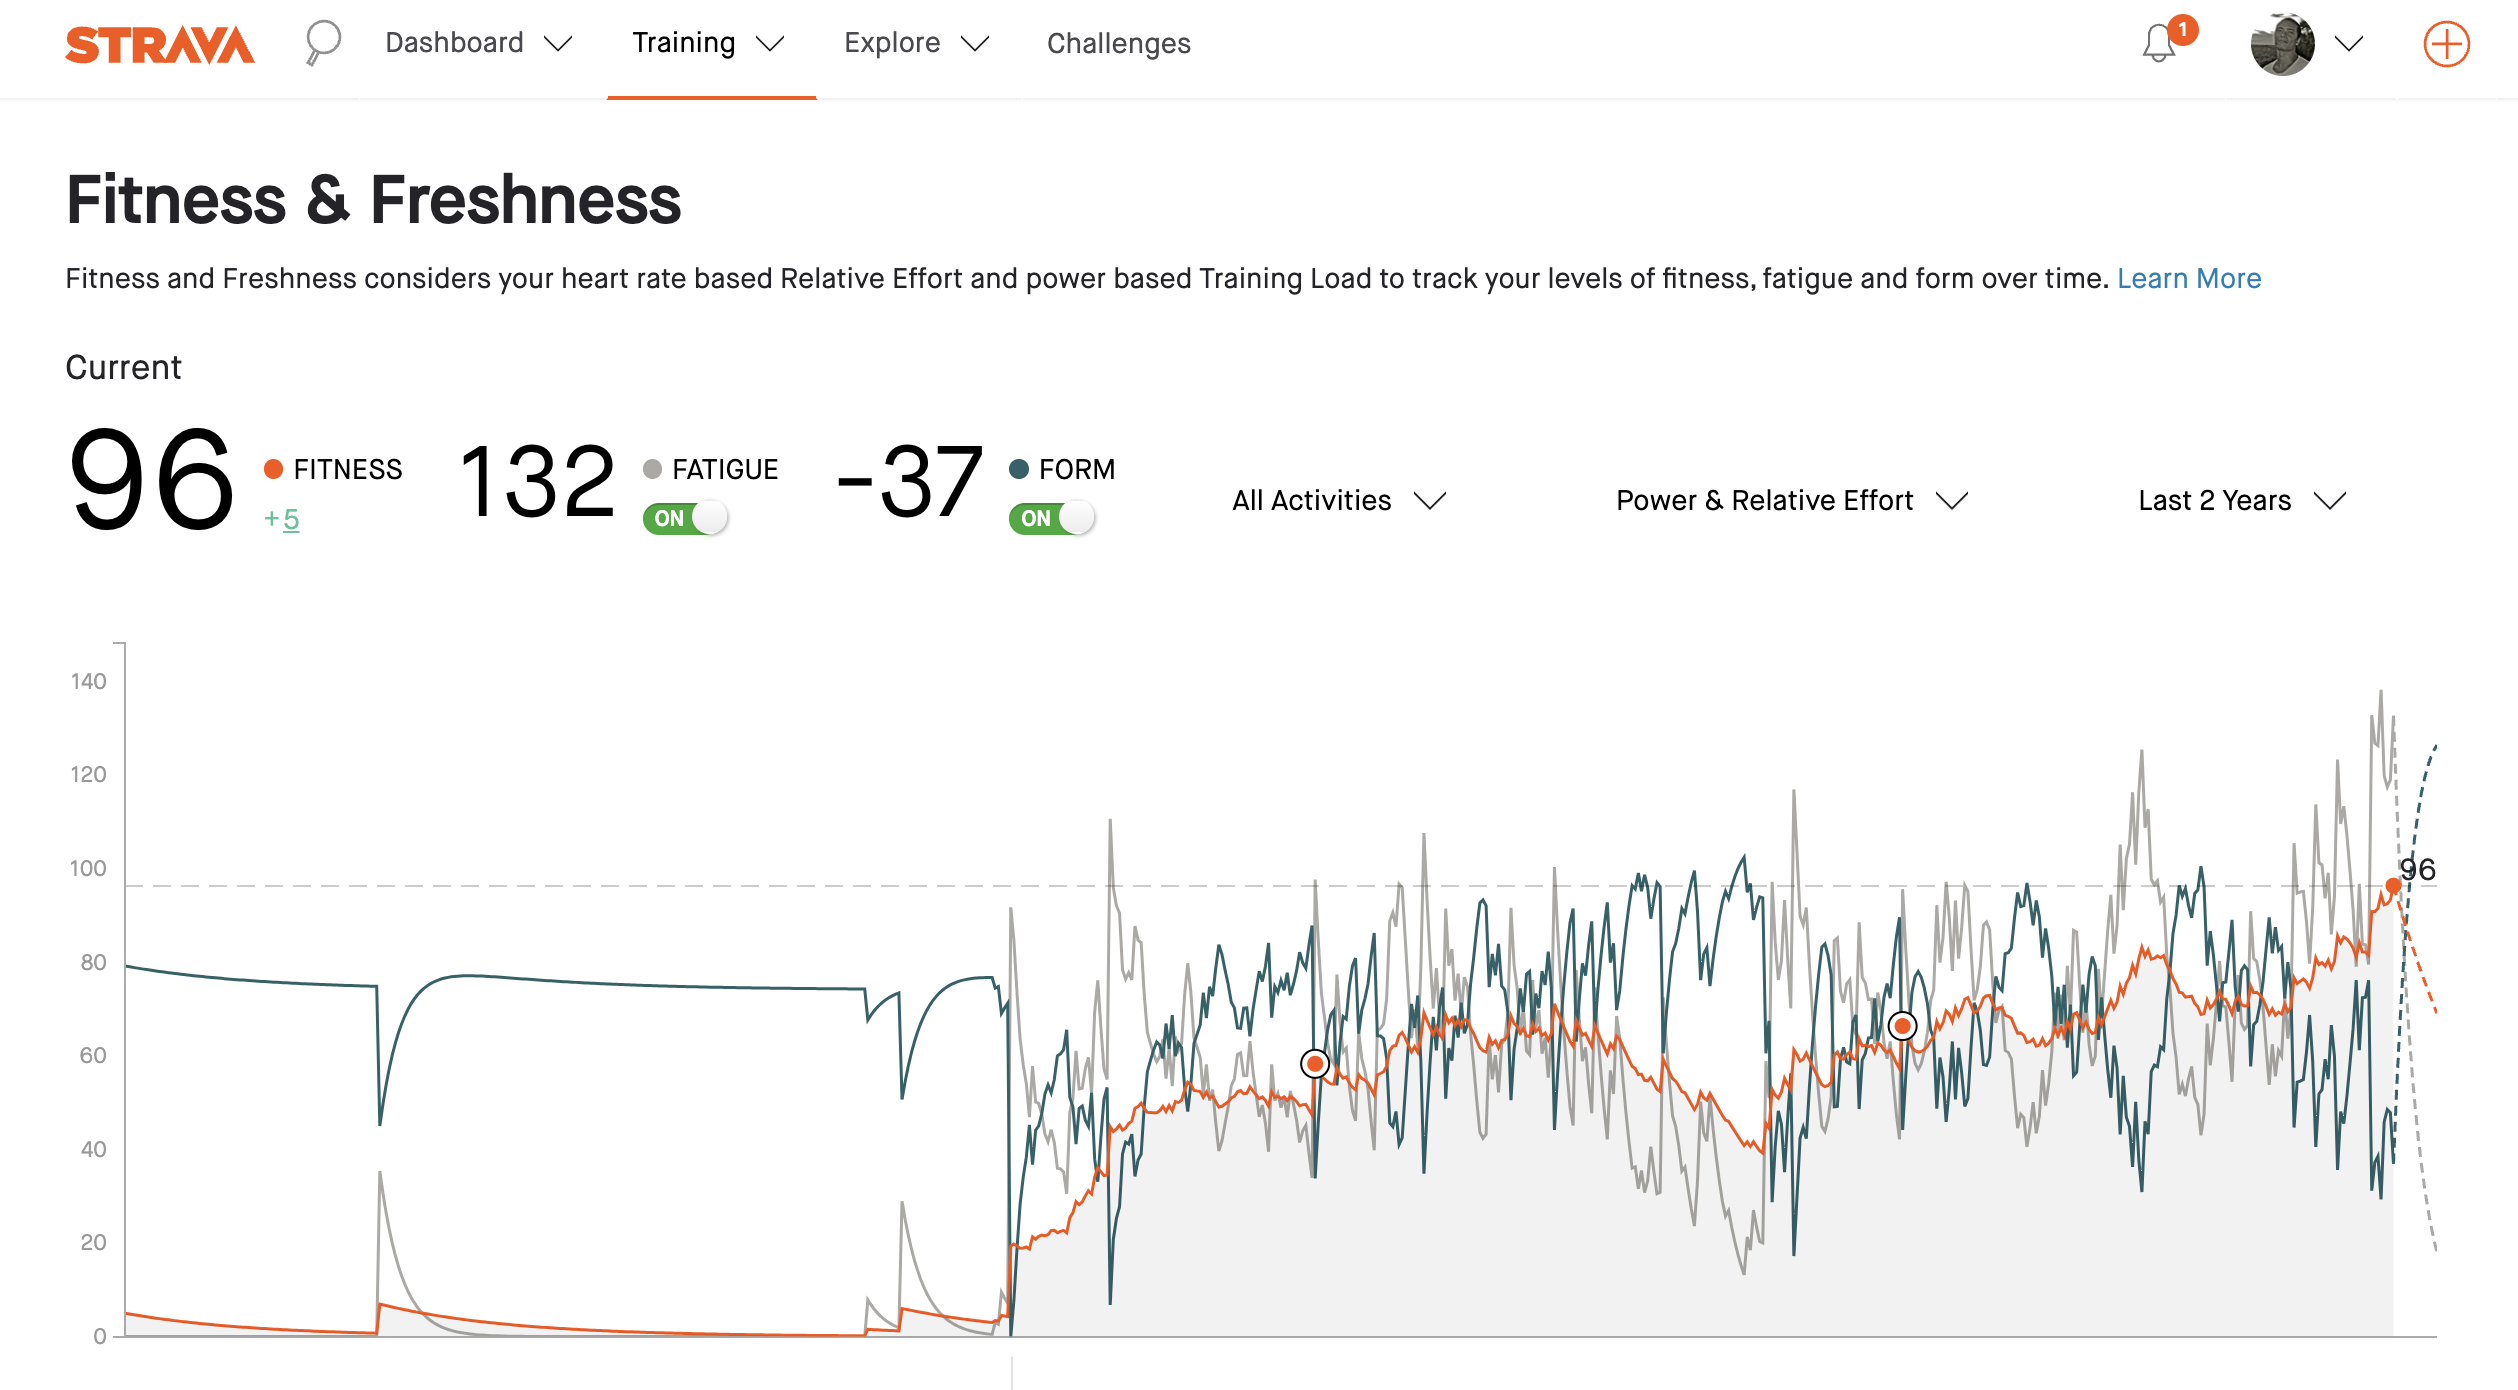This screenshot has height=1390, width=2518.
Task: Click the Strava logo
Action: point(159,45)
